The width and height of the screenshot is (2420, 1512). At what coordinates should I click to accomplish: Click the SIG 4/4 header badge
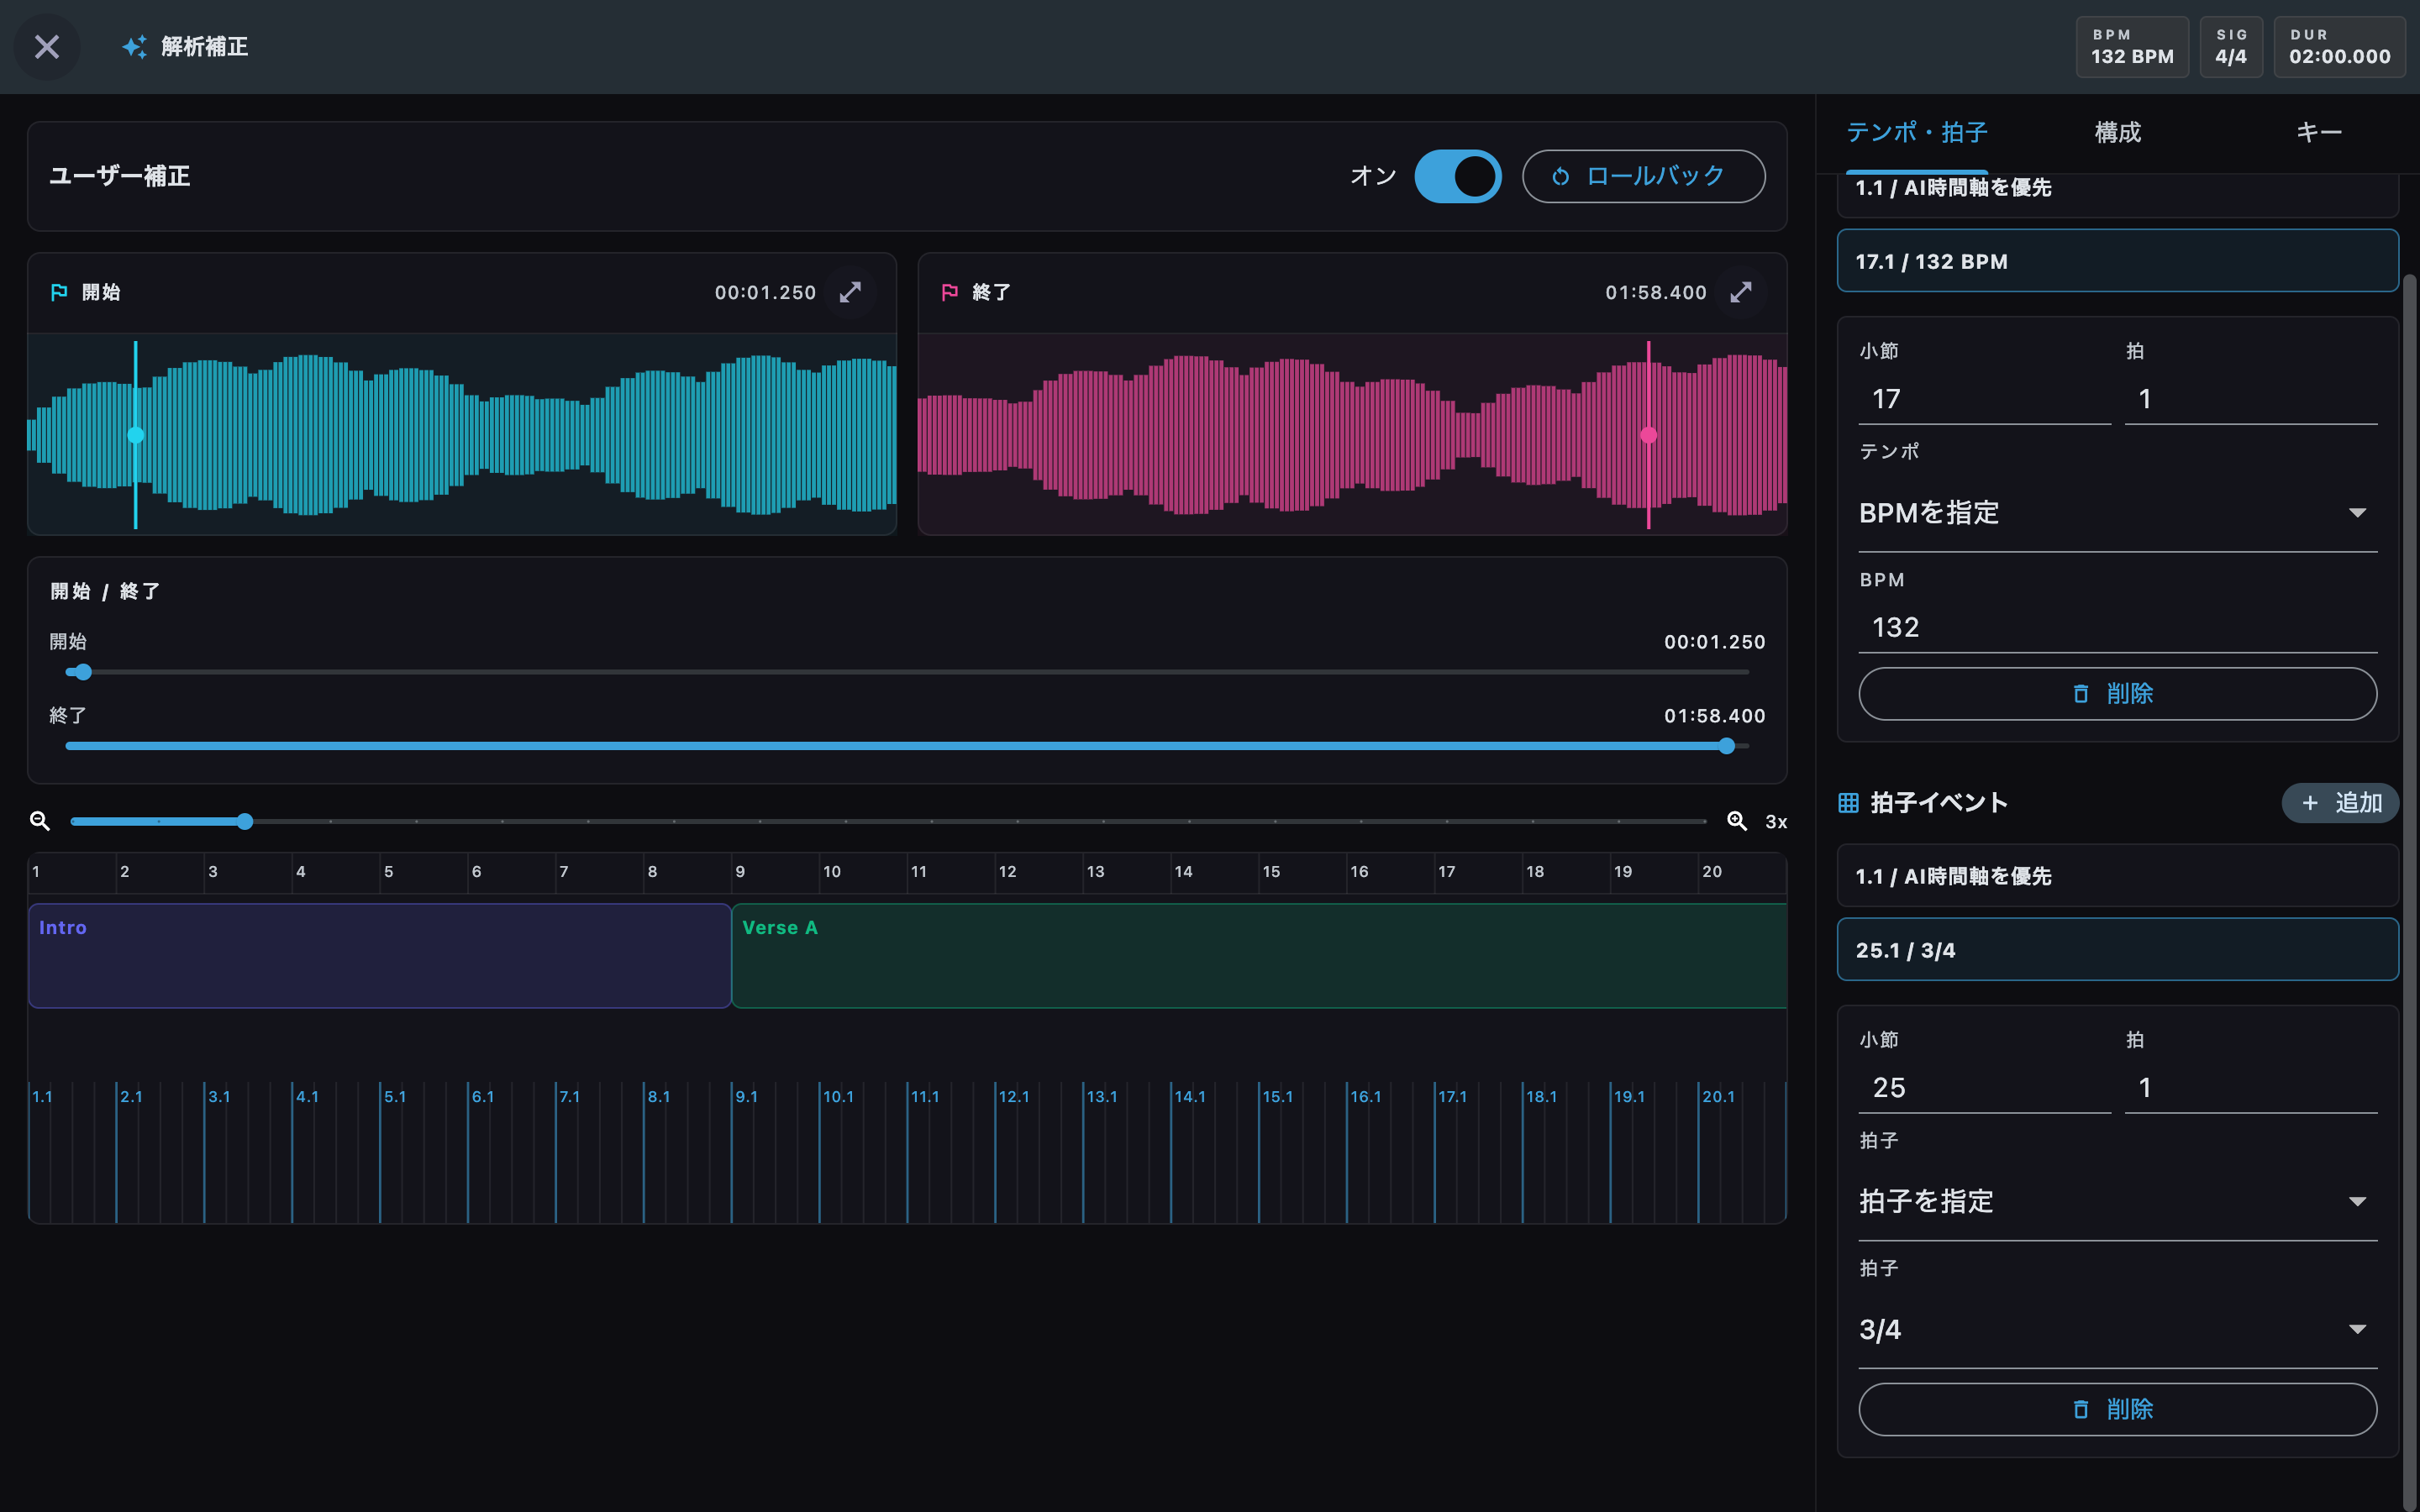pos(2231,47)
